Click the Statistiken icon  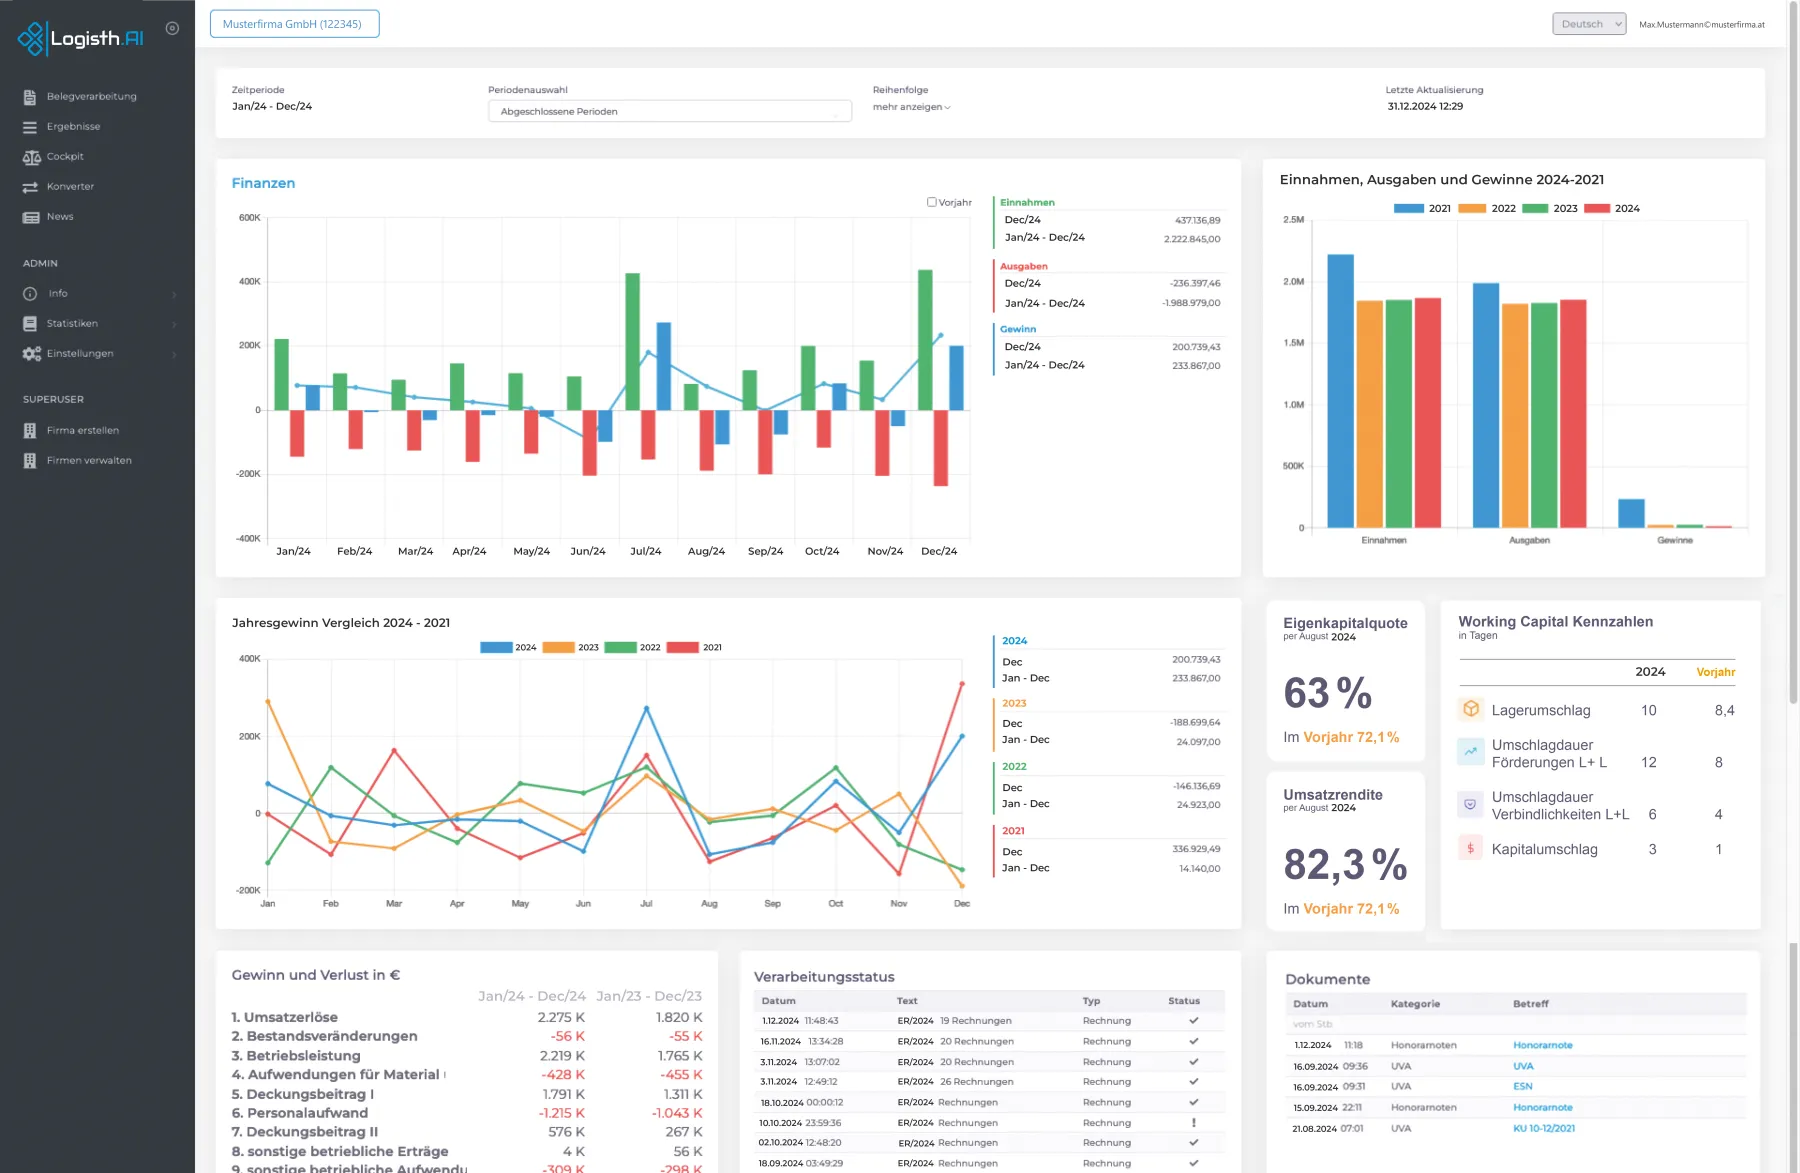(30, 324)
